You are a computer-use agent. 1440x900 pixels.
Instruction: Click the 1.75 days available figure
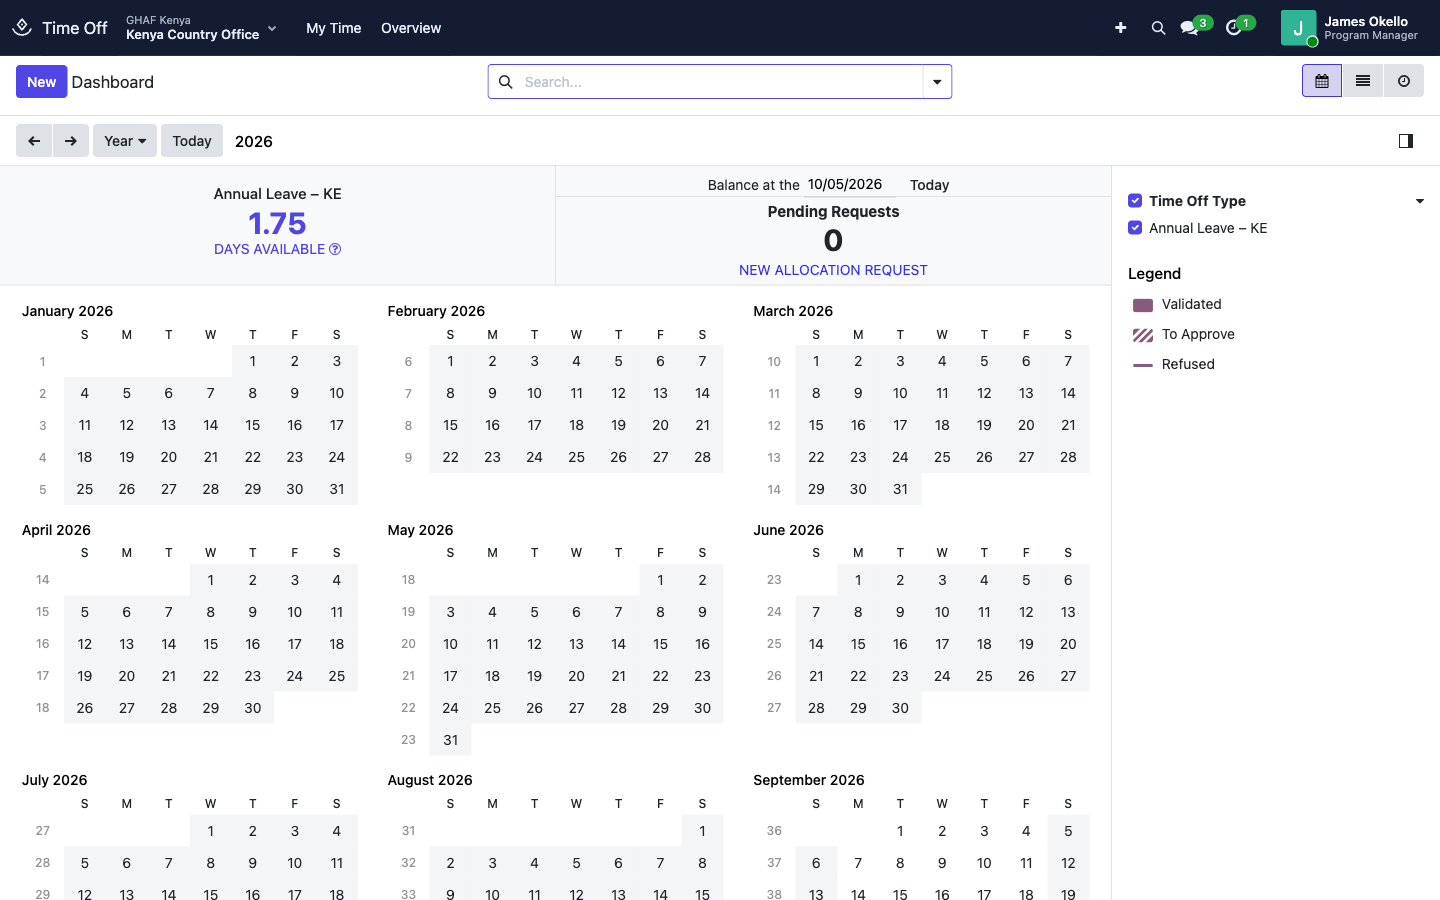277,223
